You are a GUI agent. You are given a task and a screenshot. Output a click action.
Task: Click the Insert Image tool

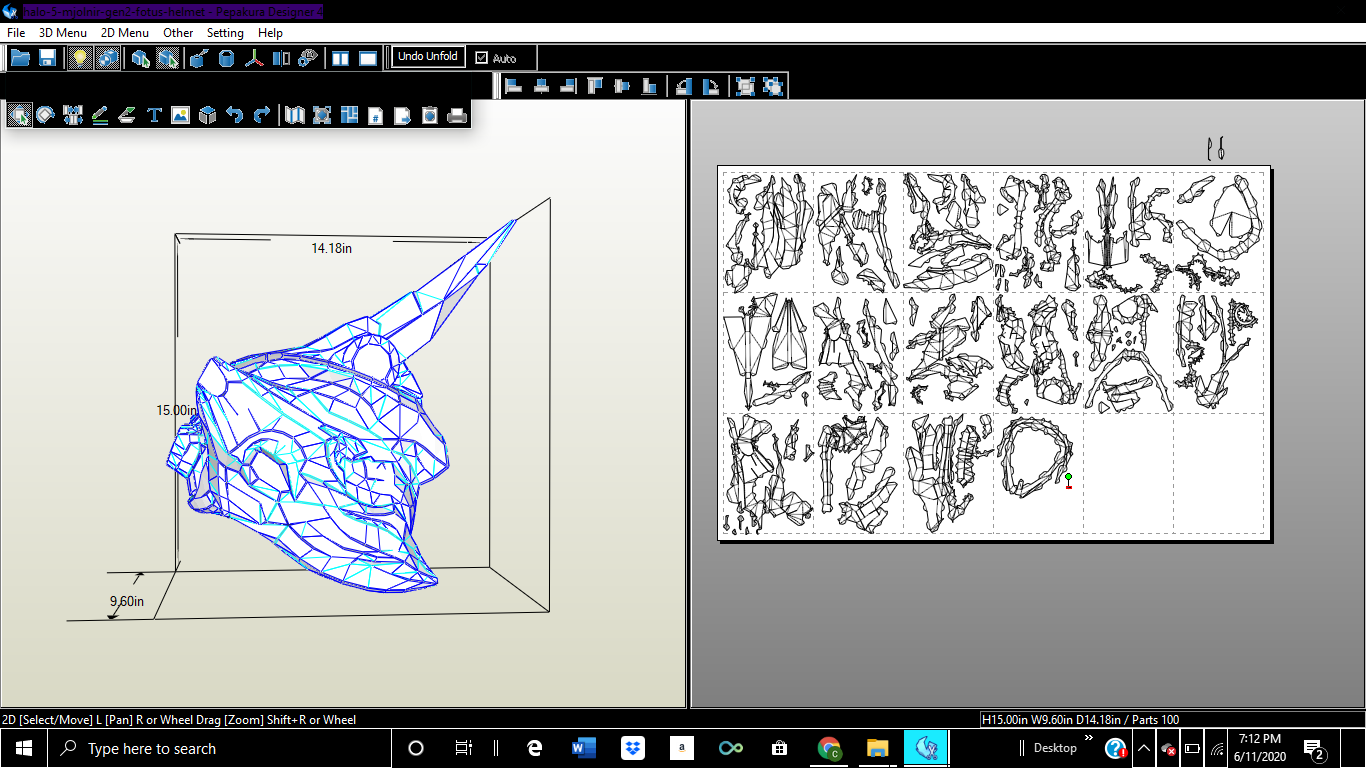[180, 115]
